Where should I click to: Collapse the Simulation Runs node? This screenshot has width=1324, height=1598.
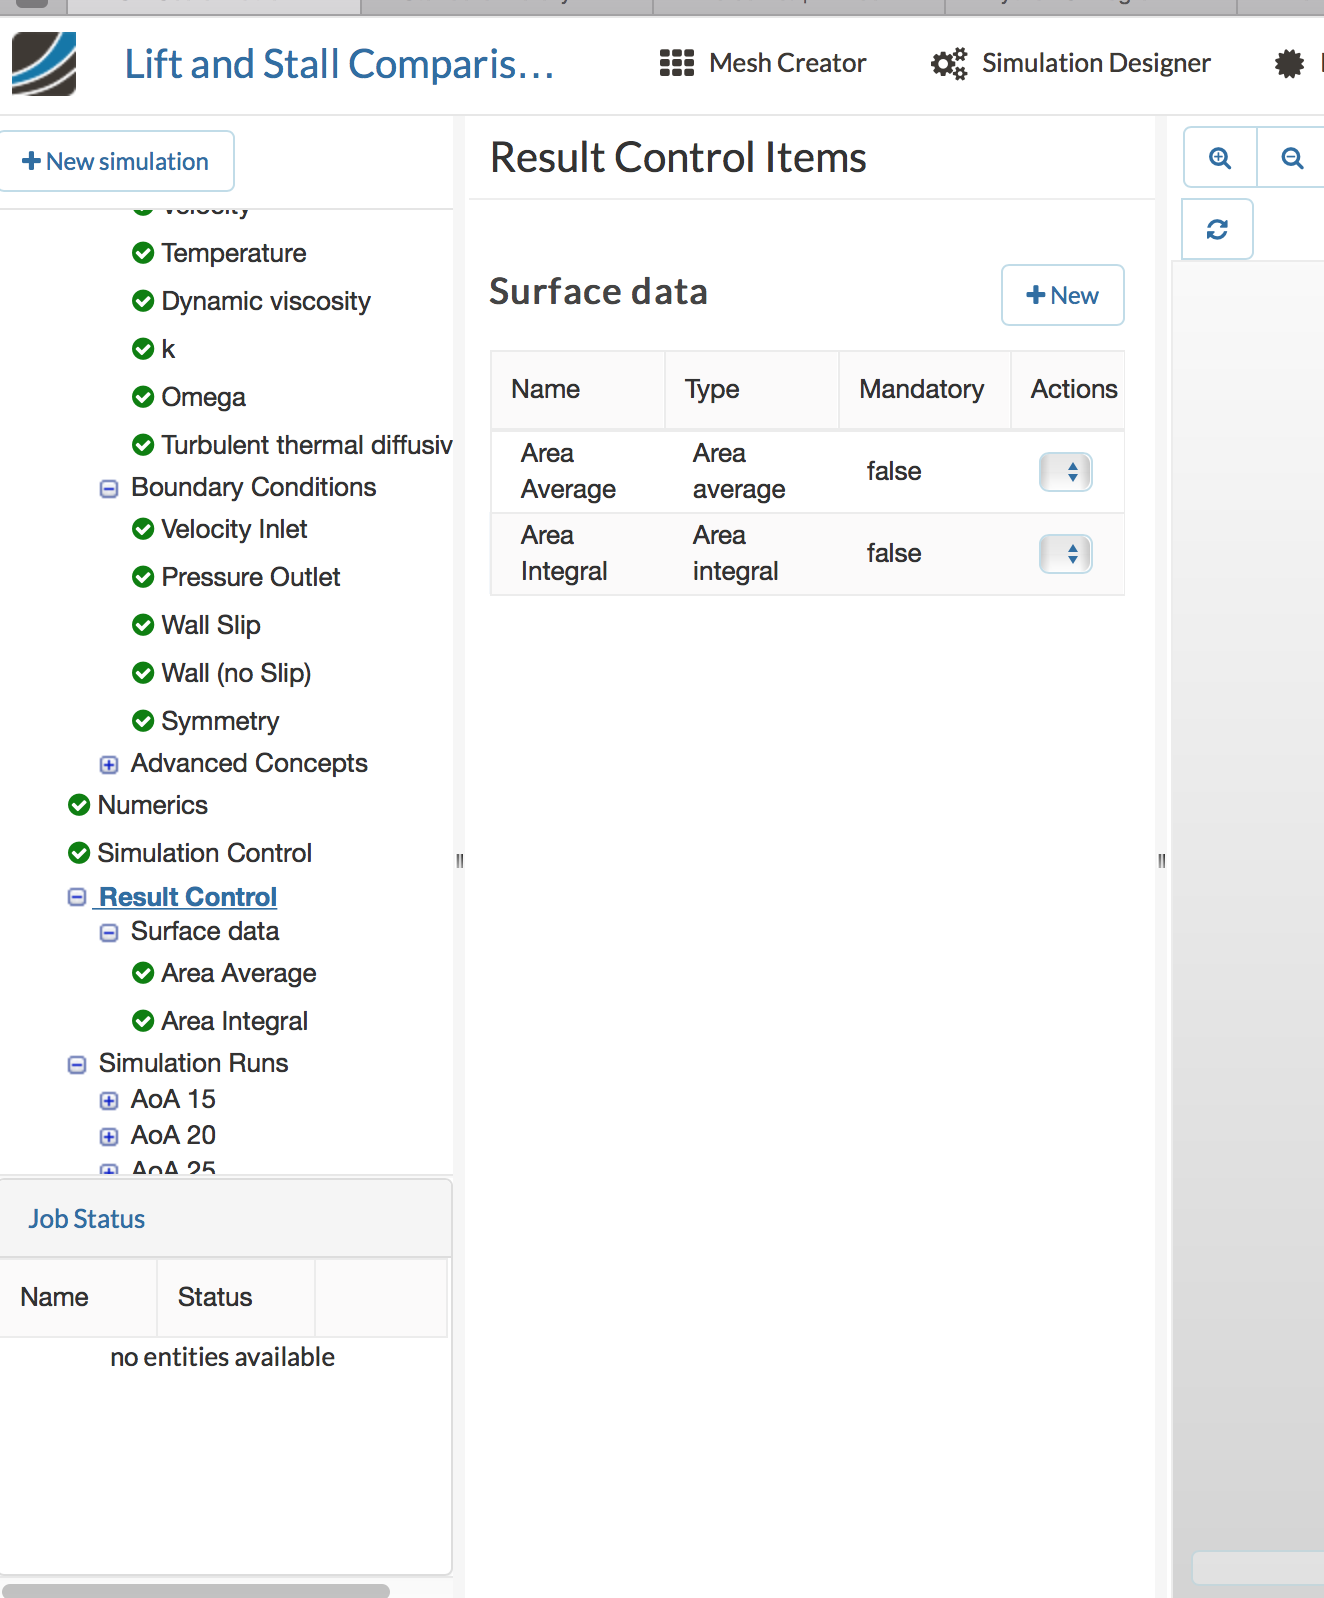(x=77, y=1065)
